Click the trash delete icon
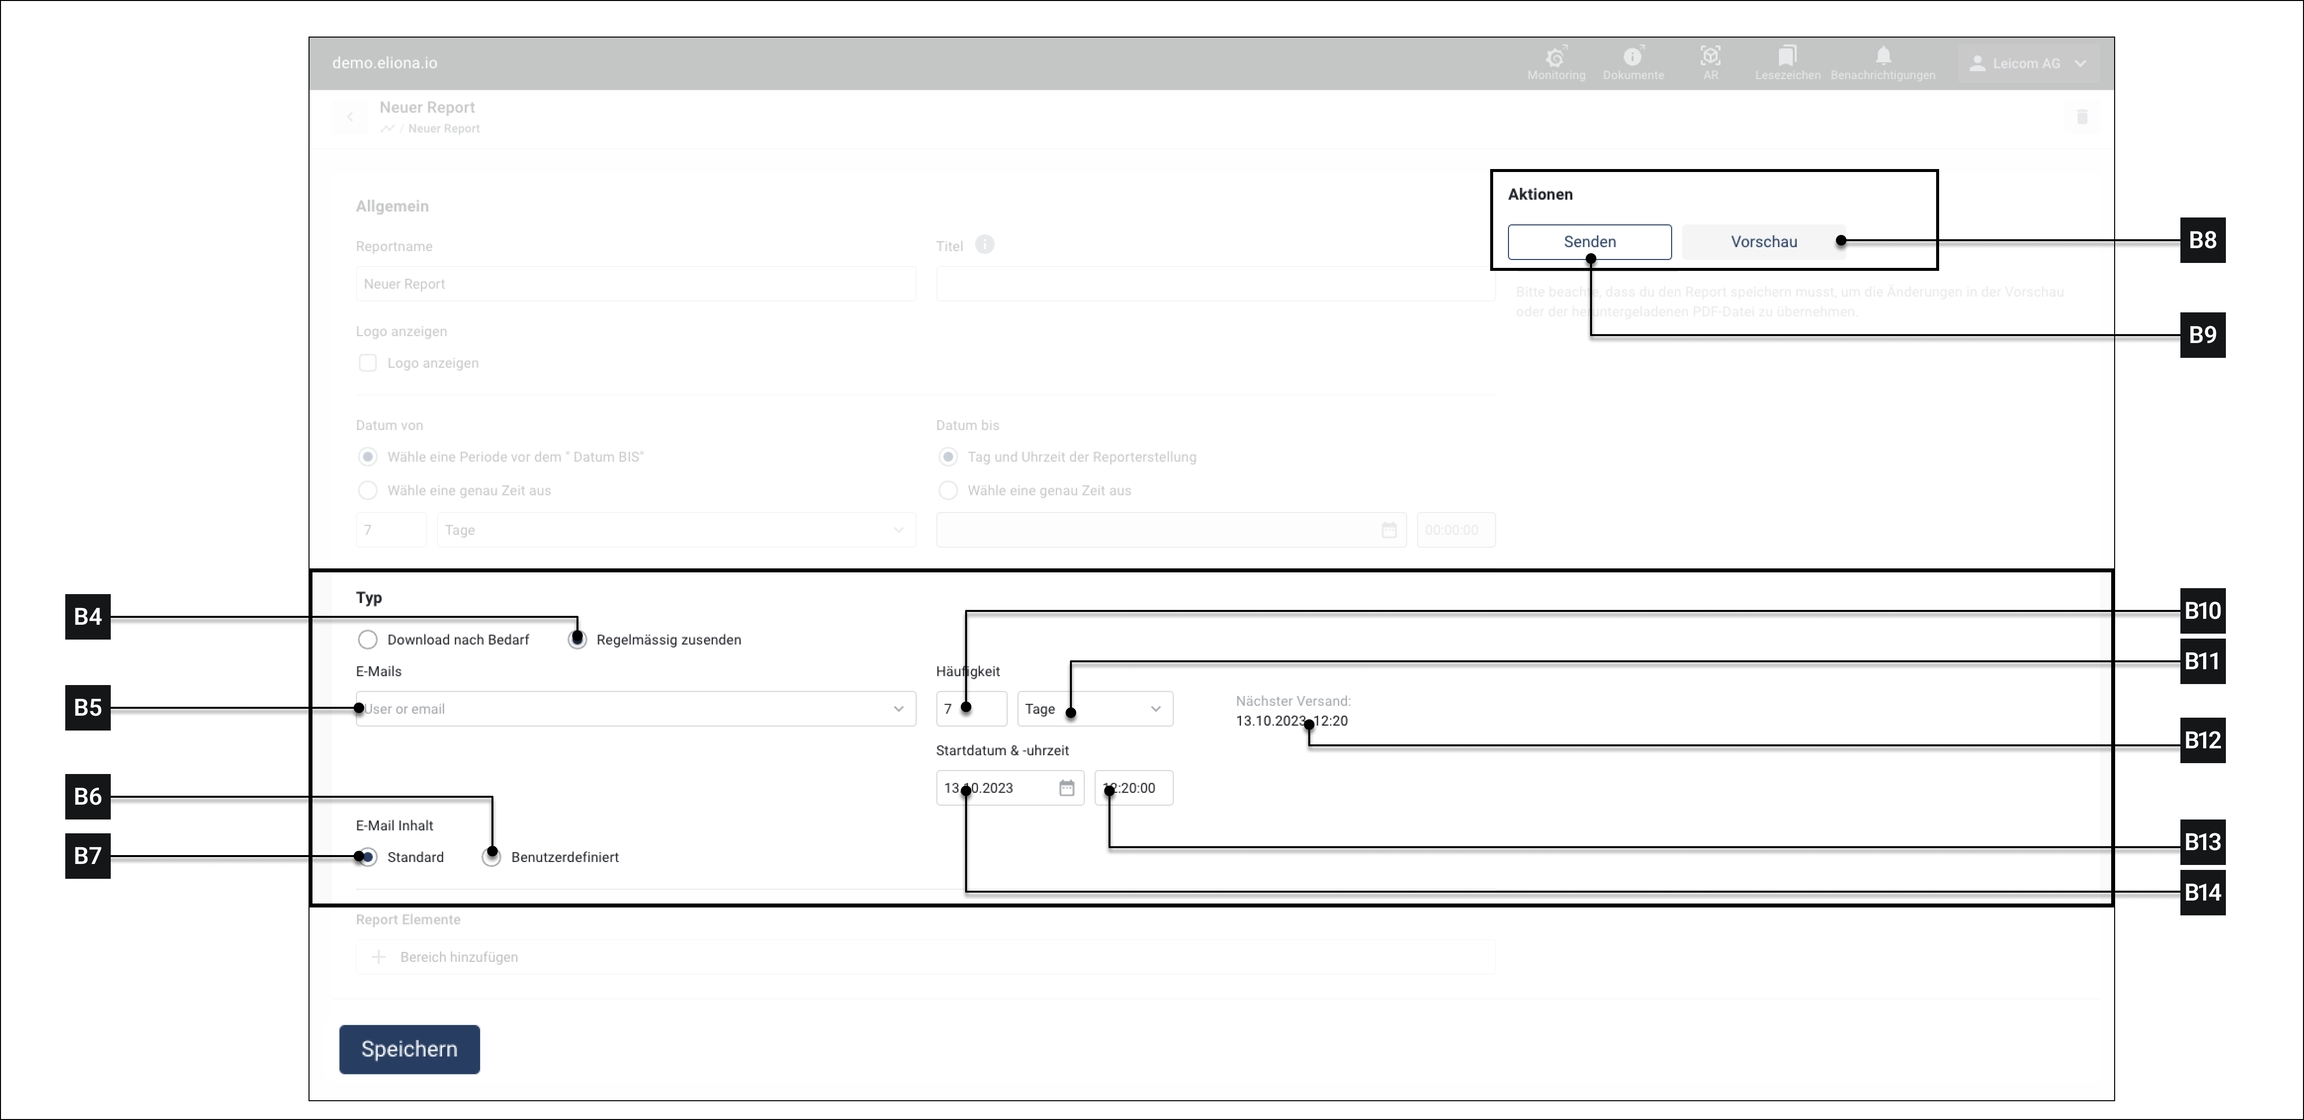This screenshot has height=1120, width=2304. point(2082,117)
